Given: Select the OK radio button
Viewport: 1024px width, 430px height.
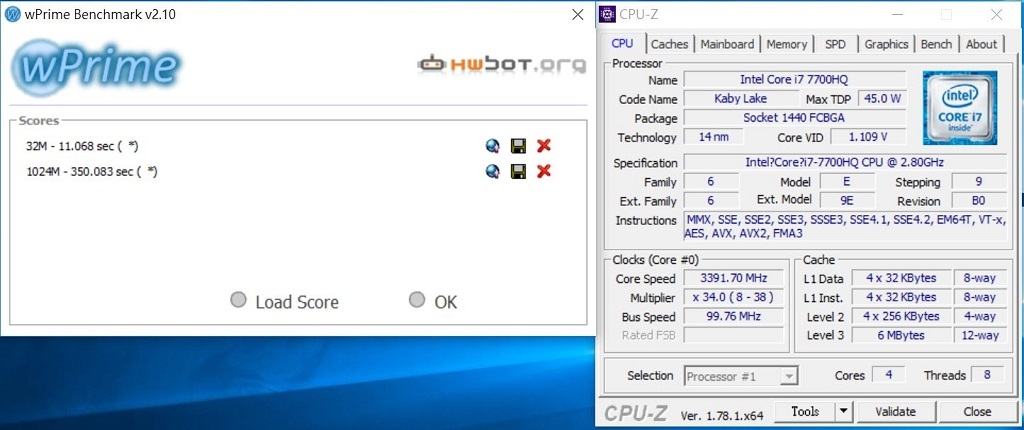Looking at the screenshot, I should [x=417, y=300].
